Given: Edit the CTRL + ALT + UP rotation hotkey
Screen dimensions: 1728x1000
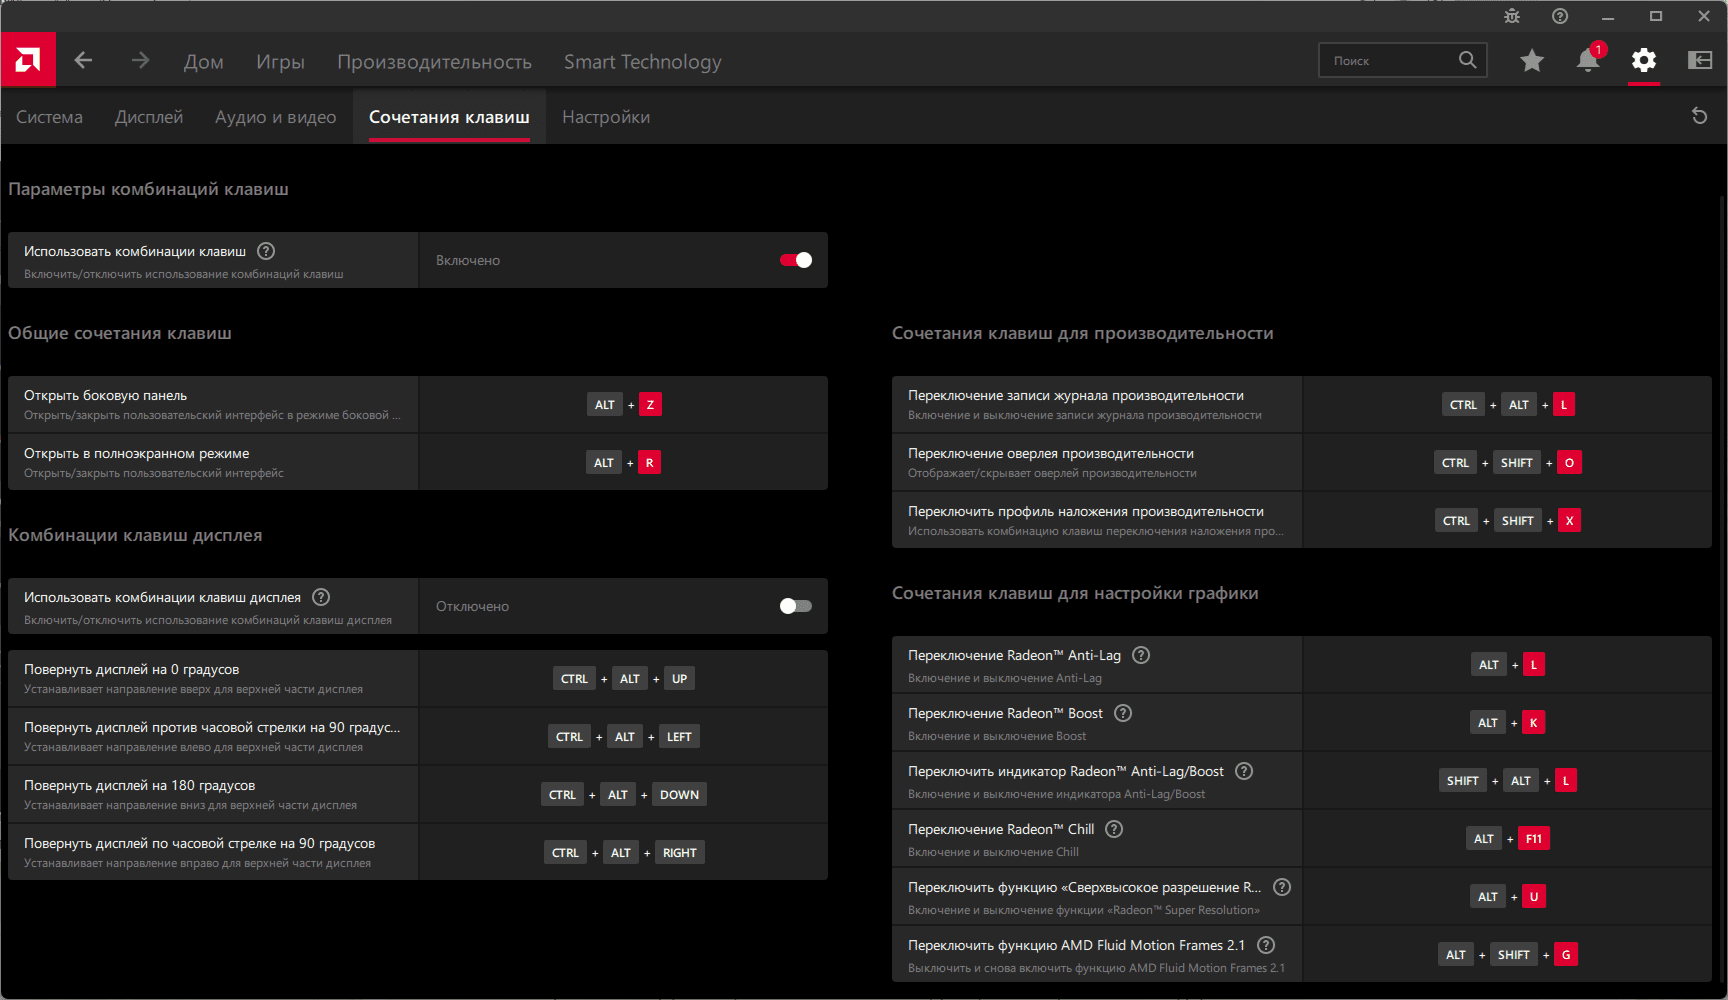Looking at the screenshot, I should click(x=624, y=679).
